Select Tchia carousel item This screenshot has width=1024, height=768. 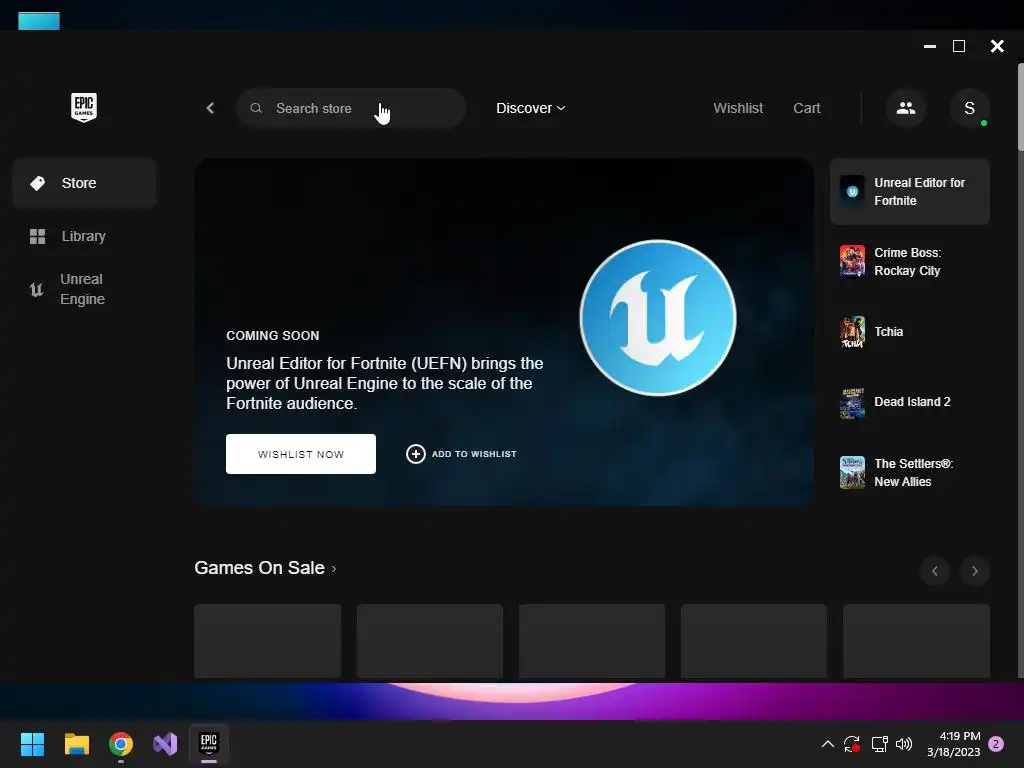pyautogui.click(x=910, y=332)
